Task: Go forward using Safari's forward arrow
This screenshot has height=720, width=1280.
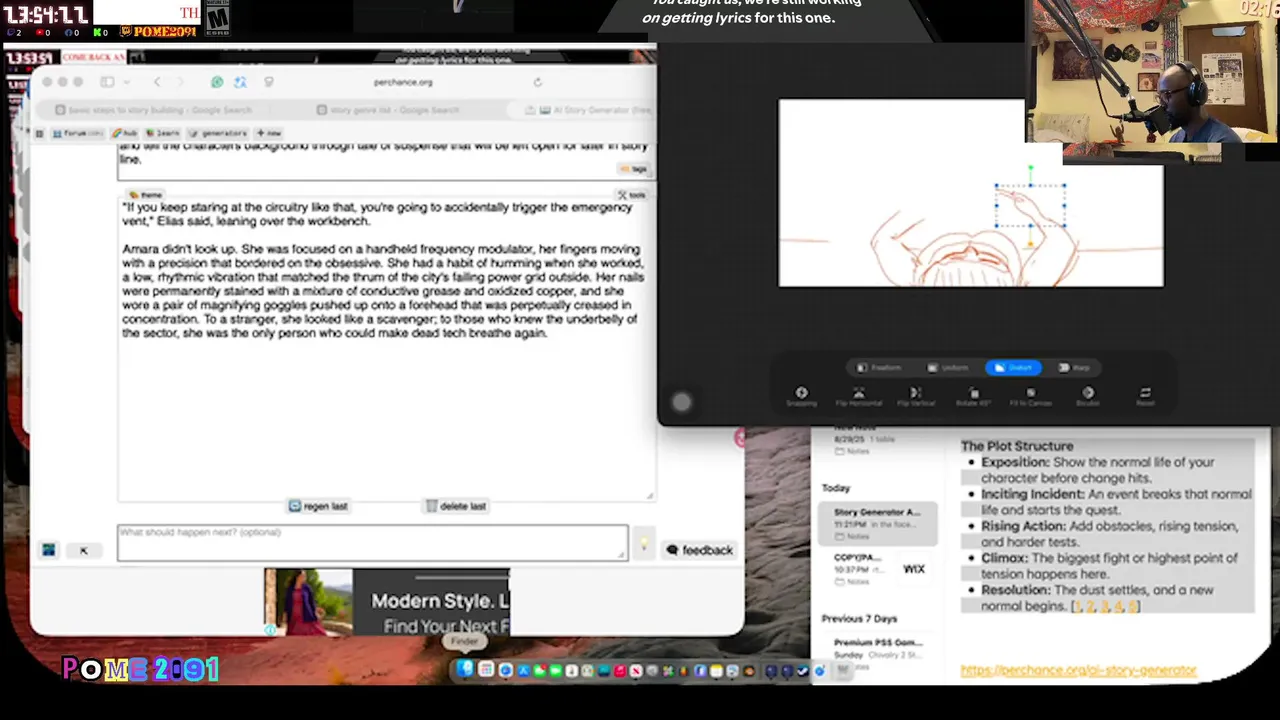Action: tap(181, 82)
